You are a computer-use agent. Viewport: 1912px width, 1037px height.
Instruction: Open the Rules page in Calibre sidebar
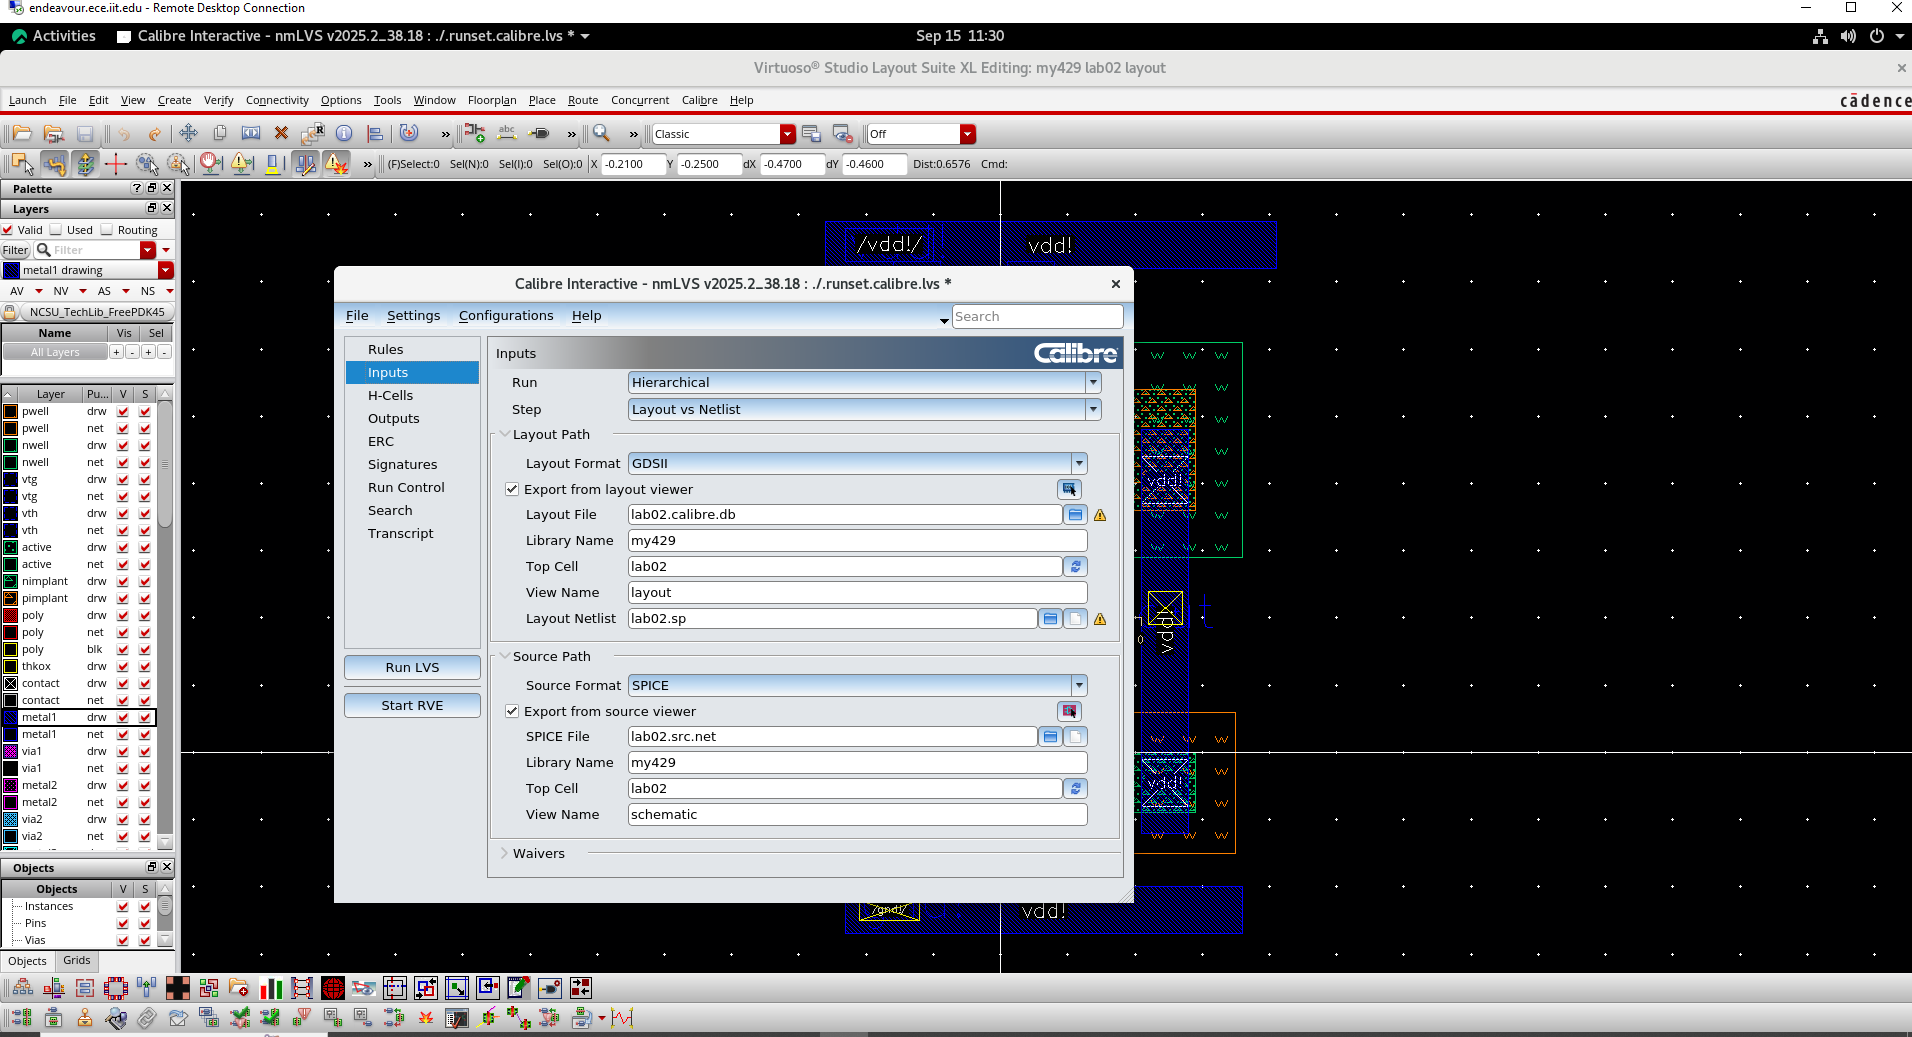coord(385,349)
